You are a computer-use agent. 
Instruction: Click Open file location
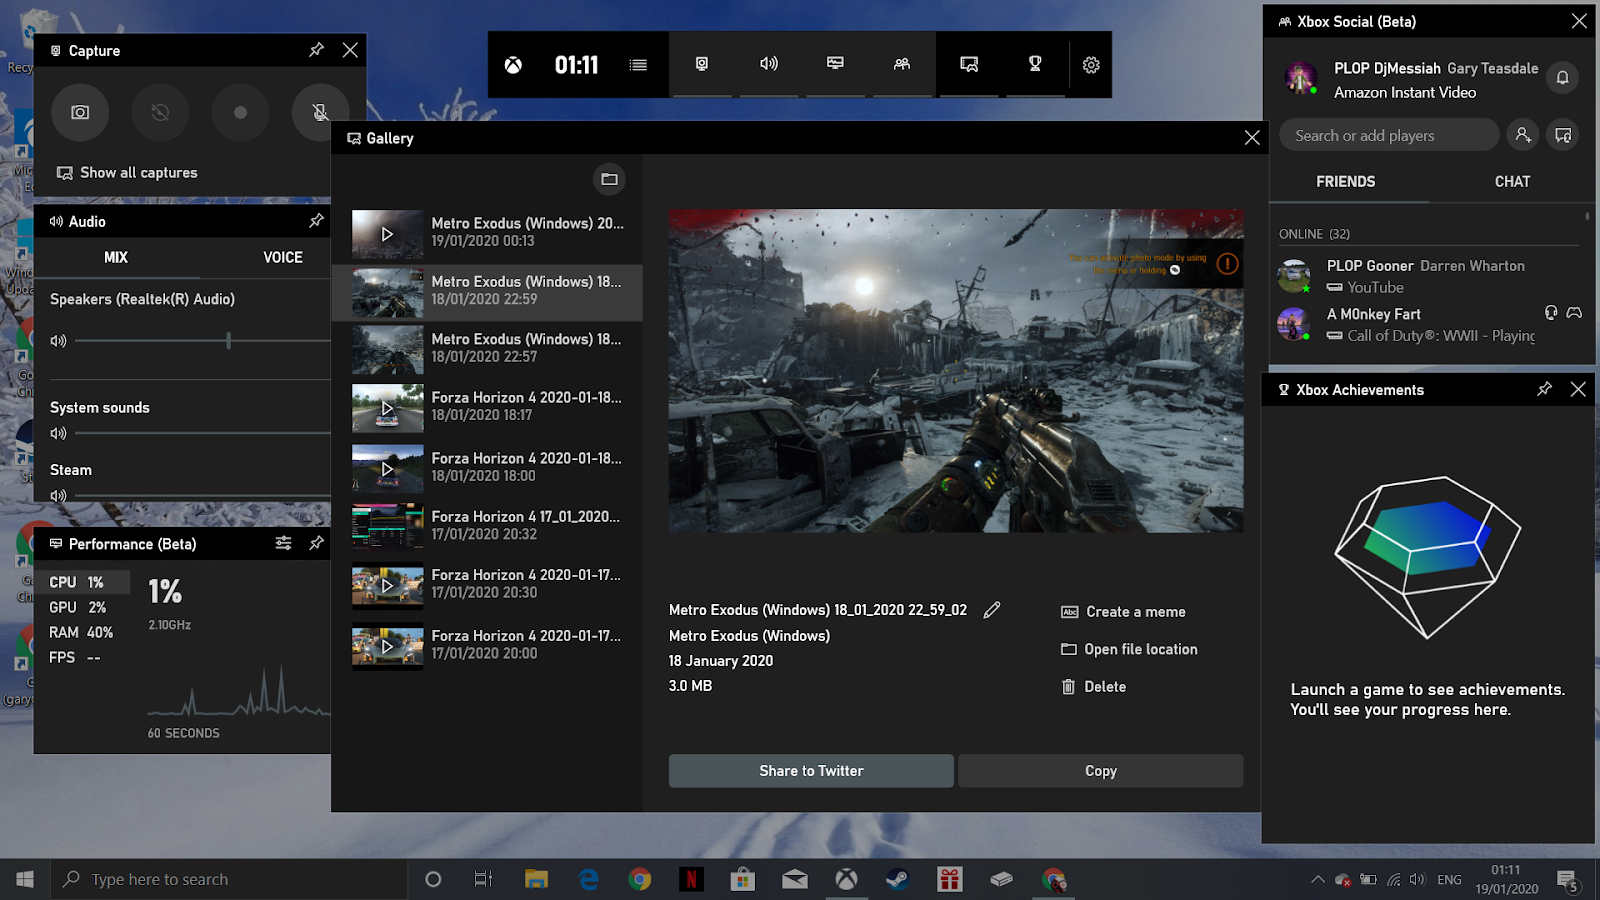[x=1130, y=649]
